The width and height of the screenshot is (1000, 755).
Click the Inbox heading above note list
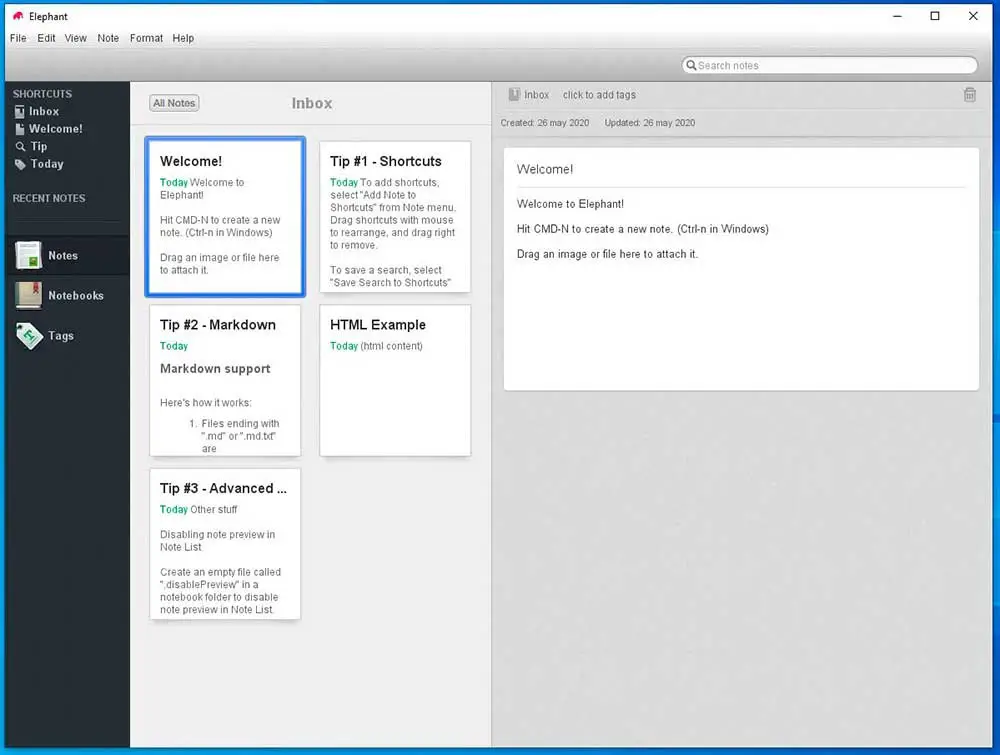pyautogui.click(x=312, y=103)
